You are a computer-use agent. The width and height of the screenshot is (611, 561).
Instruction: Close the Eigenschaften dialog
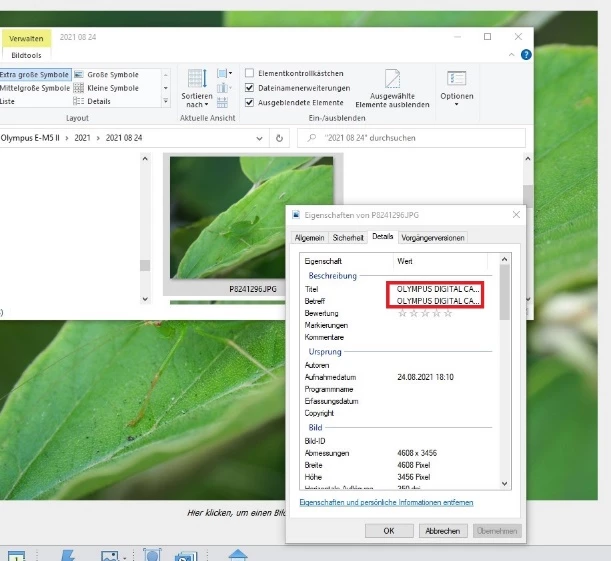click(516, 215)
